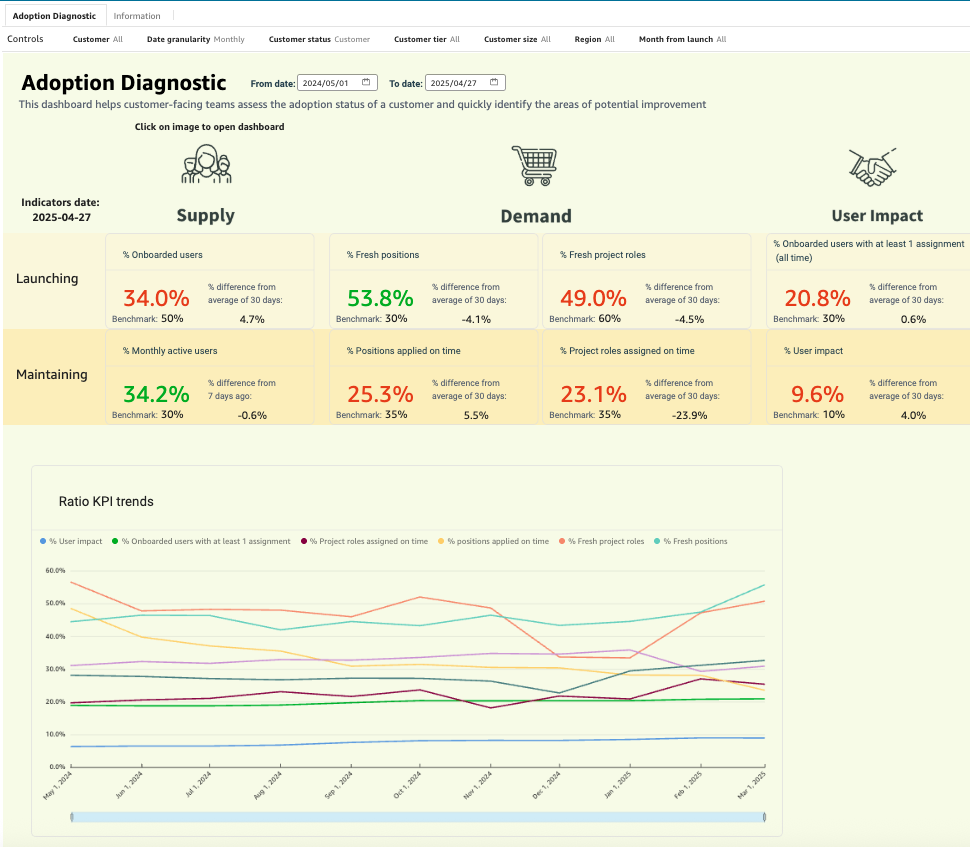Click the Demand shopping cart icon
Screen dimensions: 970x847
(x=534, y=164)
